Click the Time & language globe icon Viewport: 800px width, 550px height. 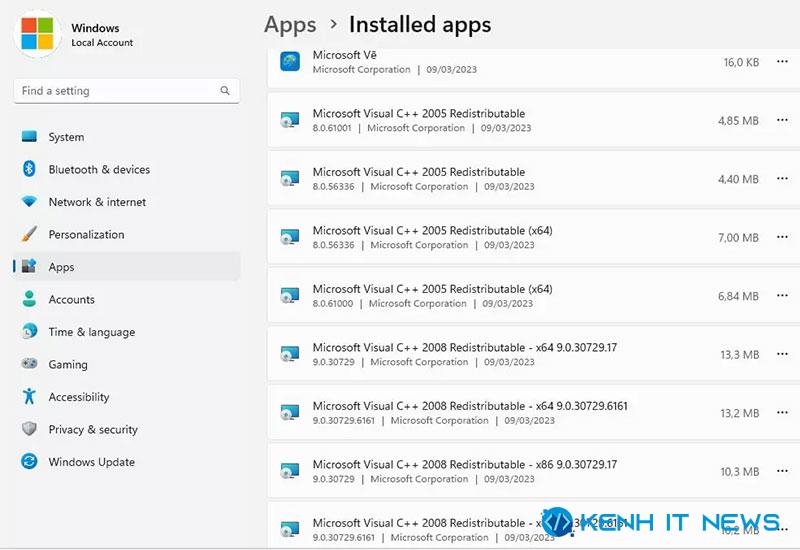coord(29,331)
